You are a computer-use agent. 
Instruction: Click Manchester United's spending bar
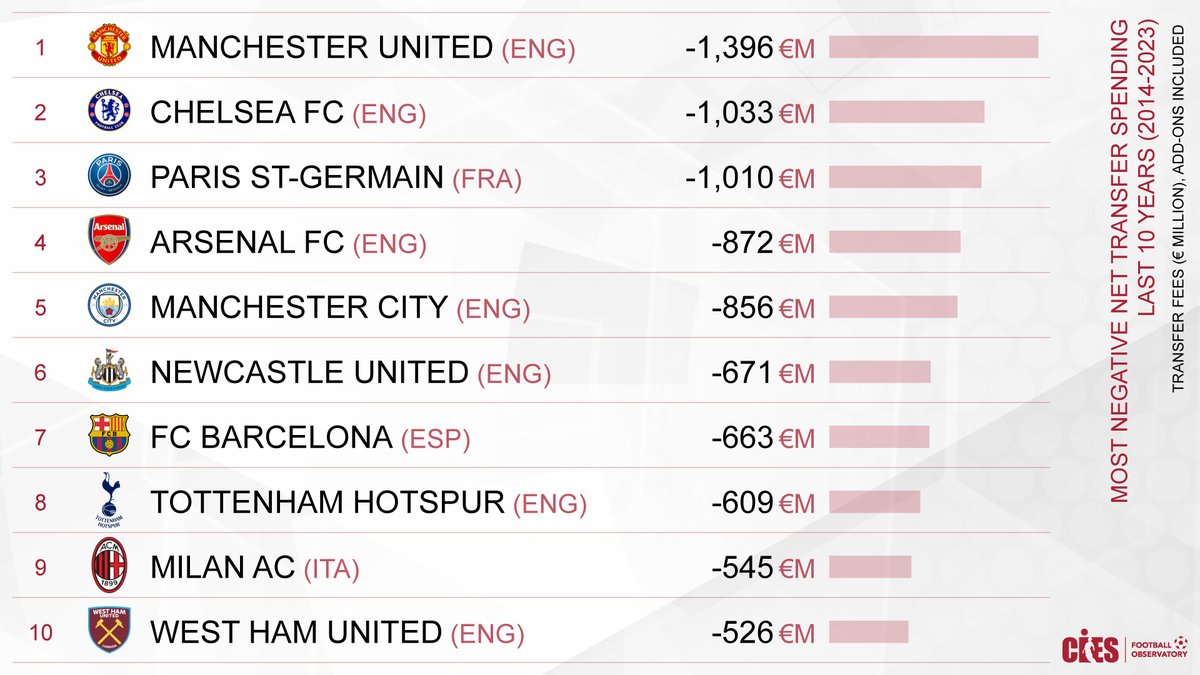click(933, 47)
